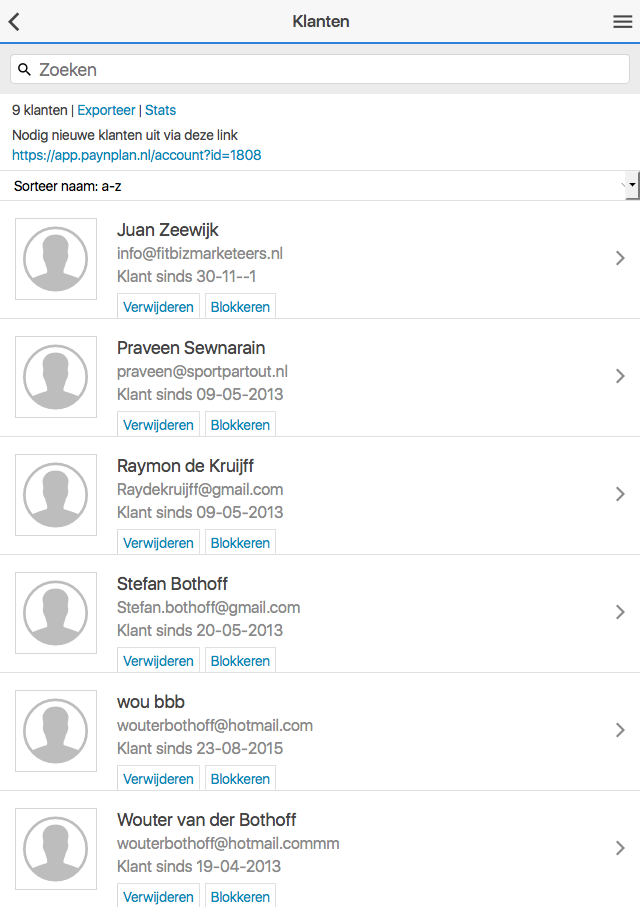Expand wou bbb's row arrow

[620, 730]
